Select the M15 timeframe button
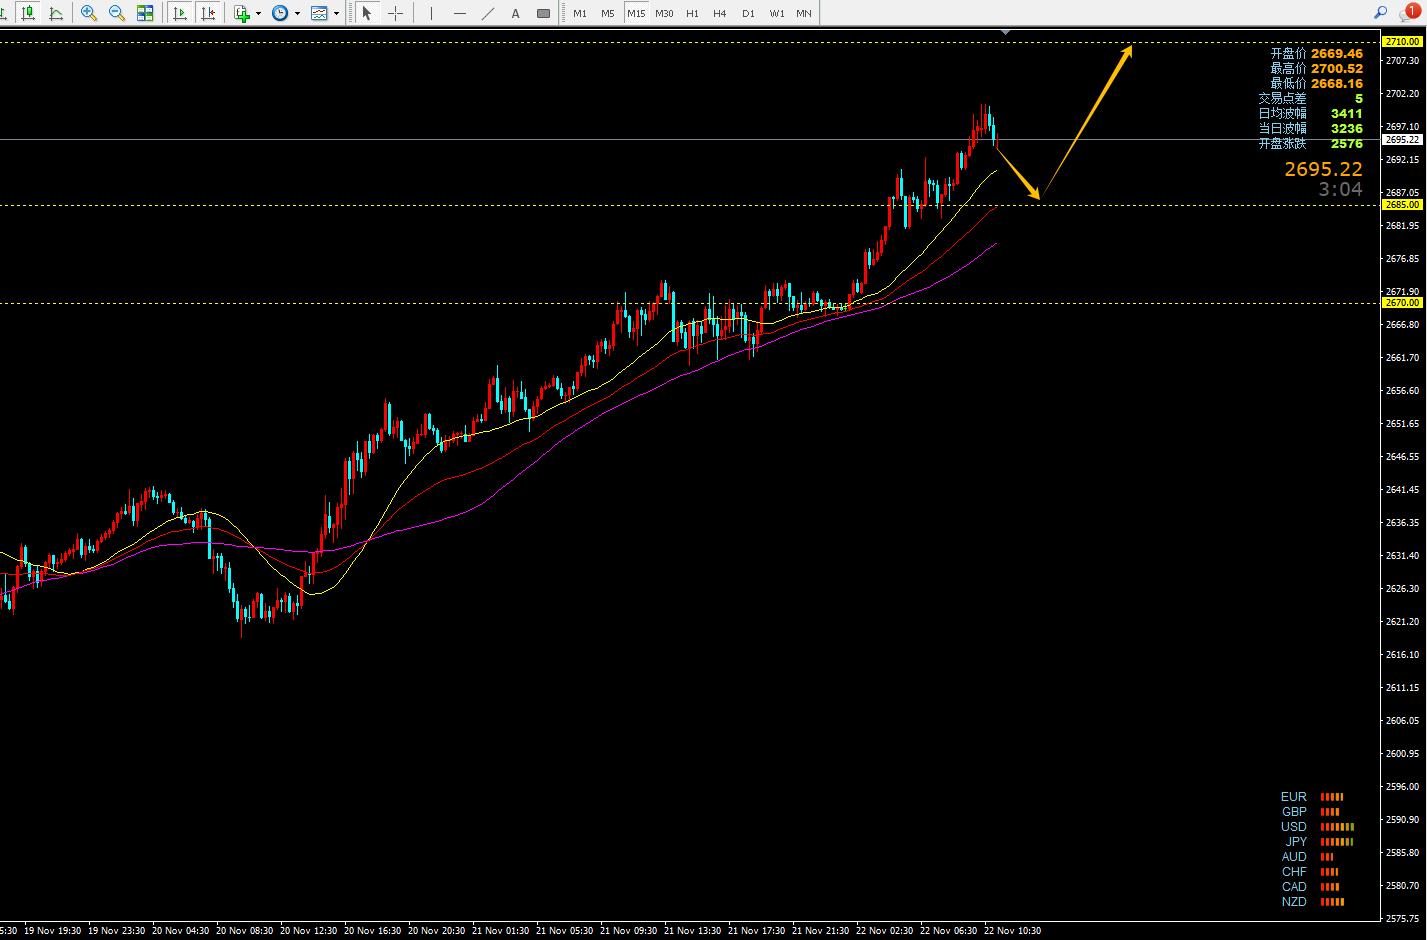This screenshot has height=940, width=1427. pos(636,13)
